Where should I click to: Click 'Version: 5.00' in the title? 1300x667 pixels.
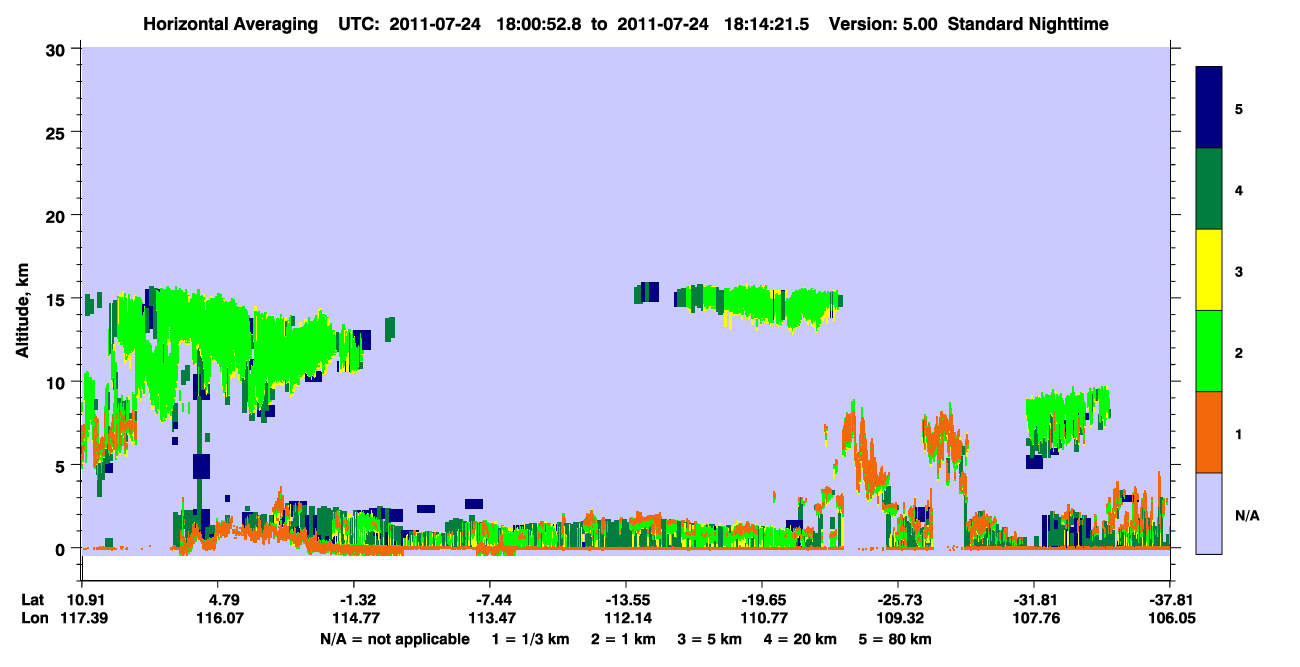[881, 23]
